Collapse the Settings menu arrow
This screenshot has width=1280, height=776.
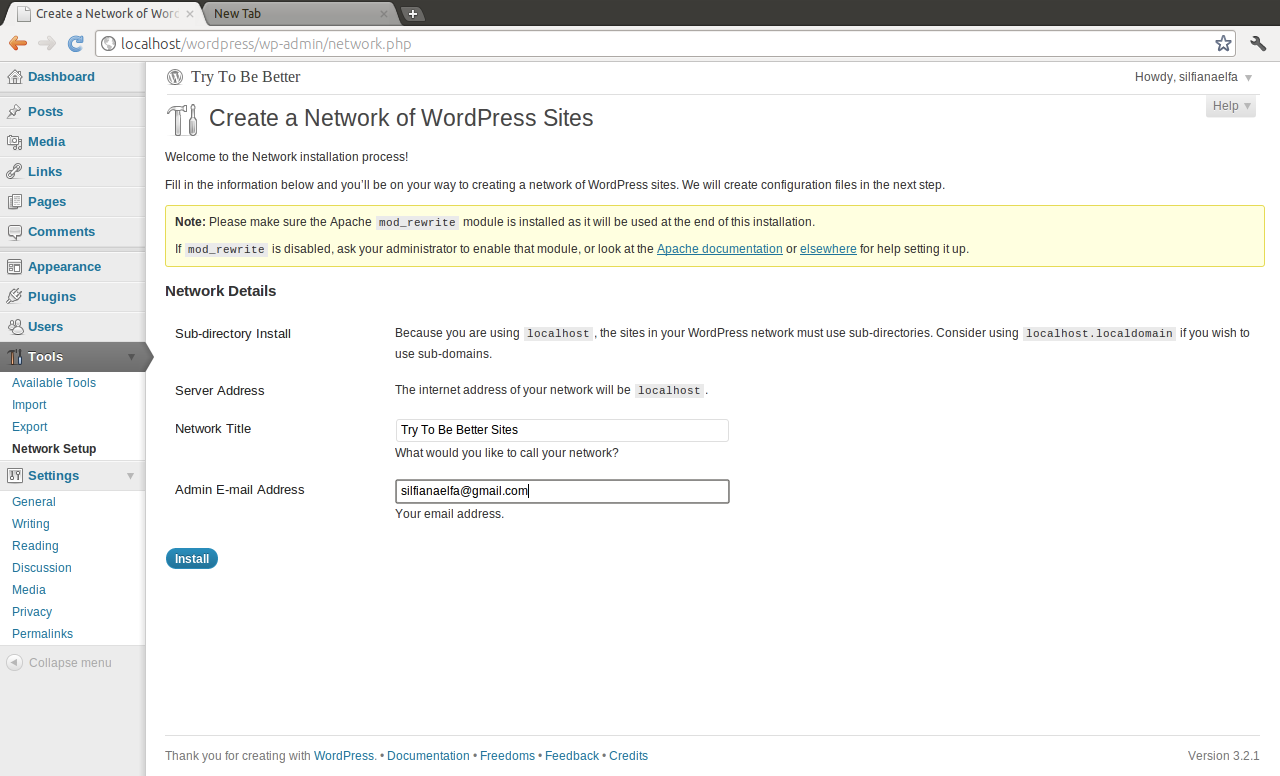[131, 476]
